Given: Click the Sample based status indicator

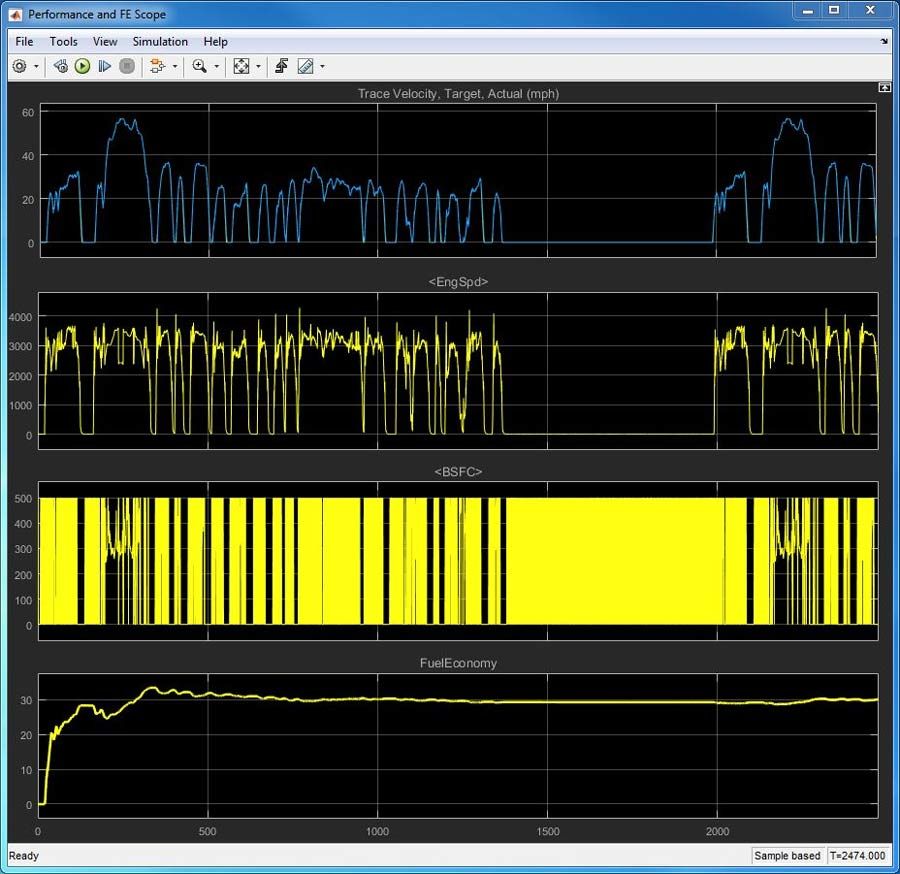Looking at the screenshot, I should coord(786,856).
